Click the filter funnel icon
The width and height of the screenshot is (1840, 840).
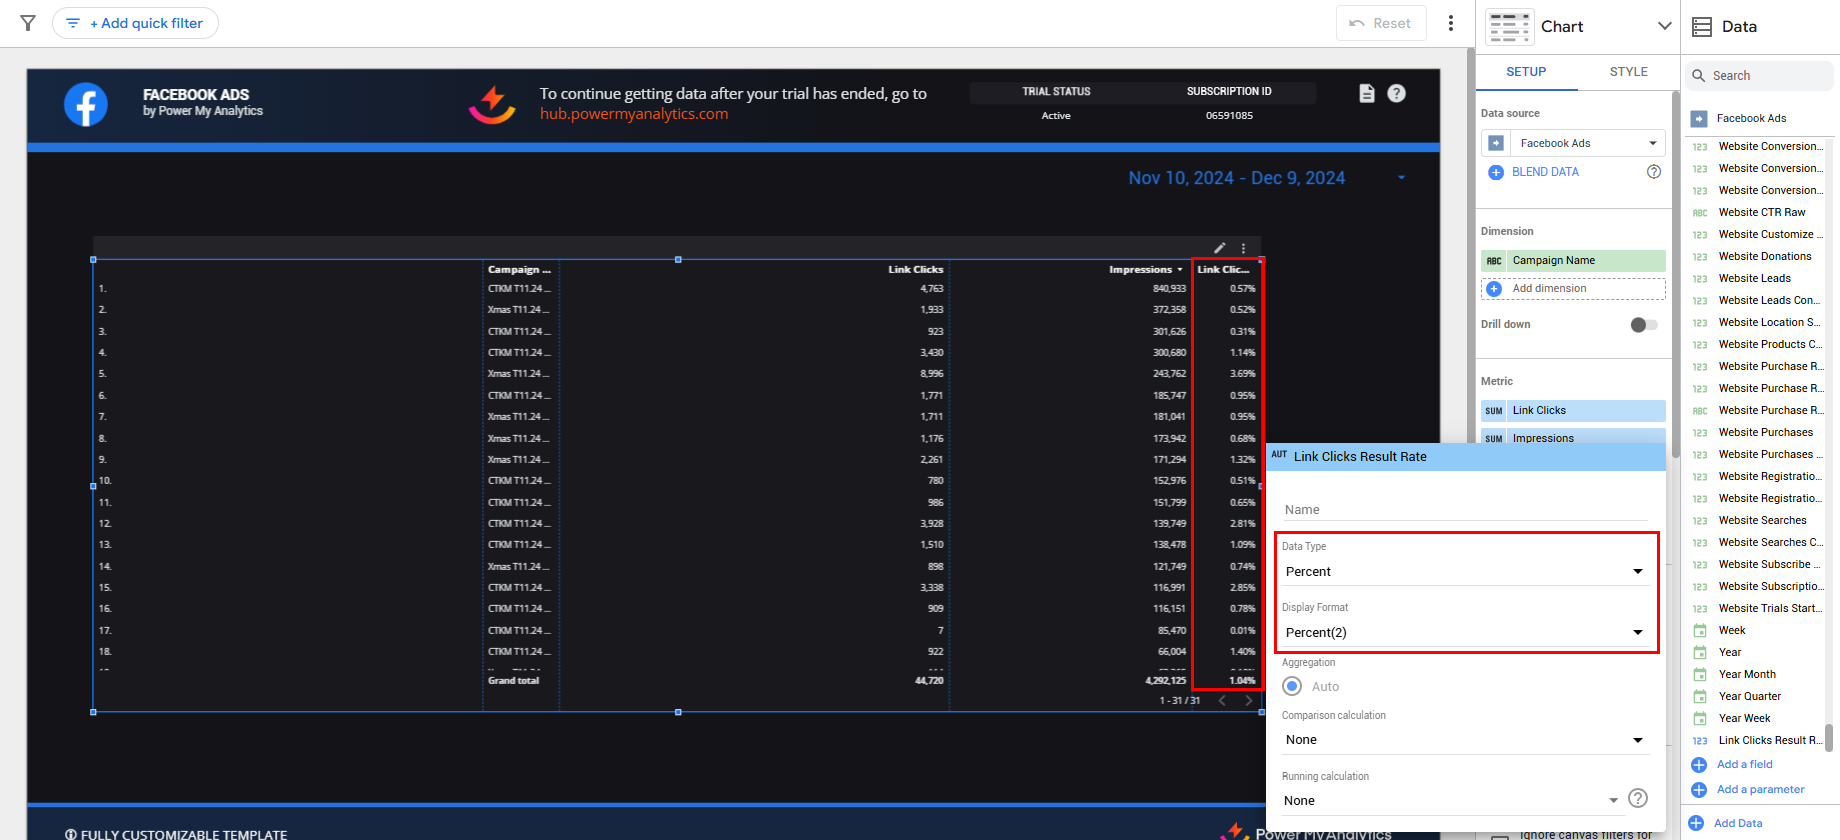click(x=28, y=23)
